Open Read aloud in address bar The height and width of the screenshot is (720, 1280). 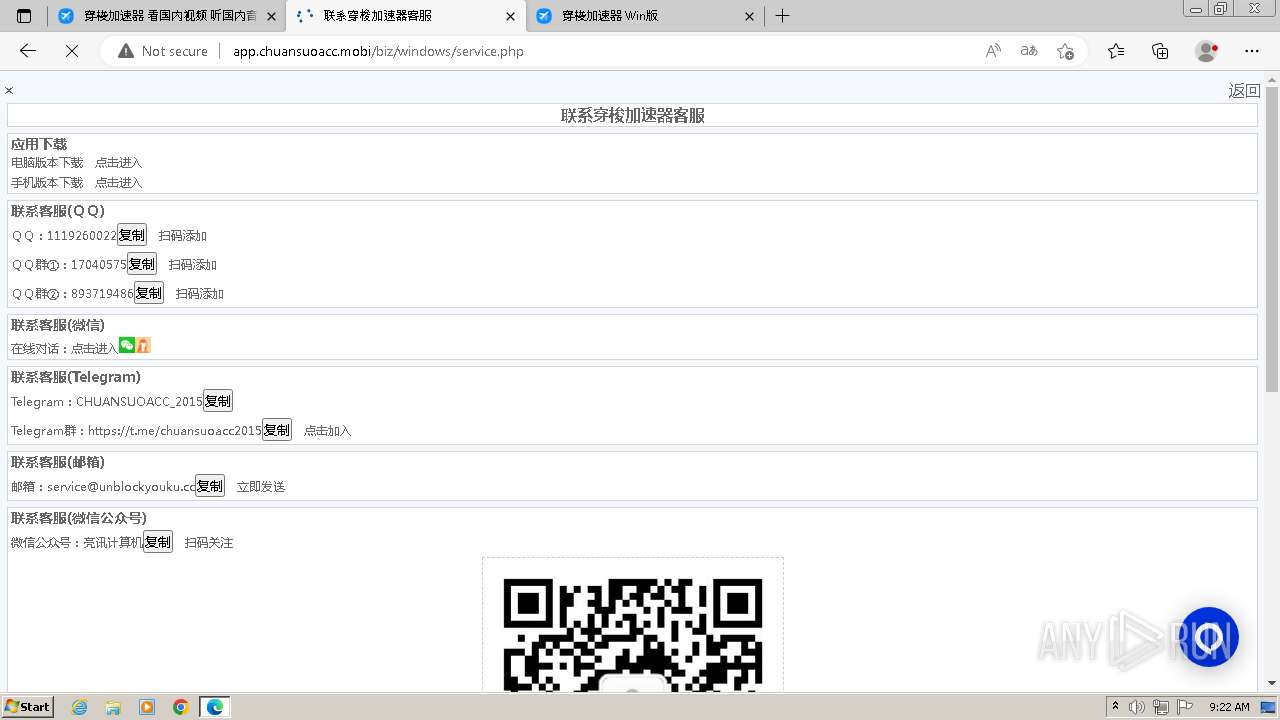coord(993,51)
